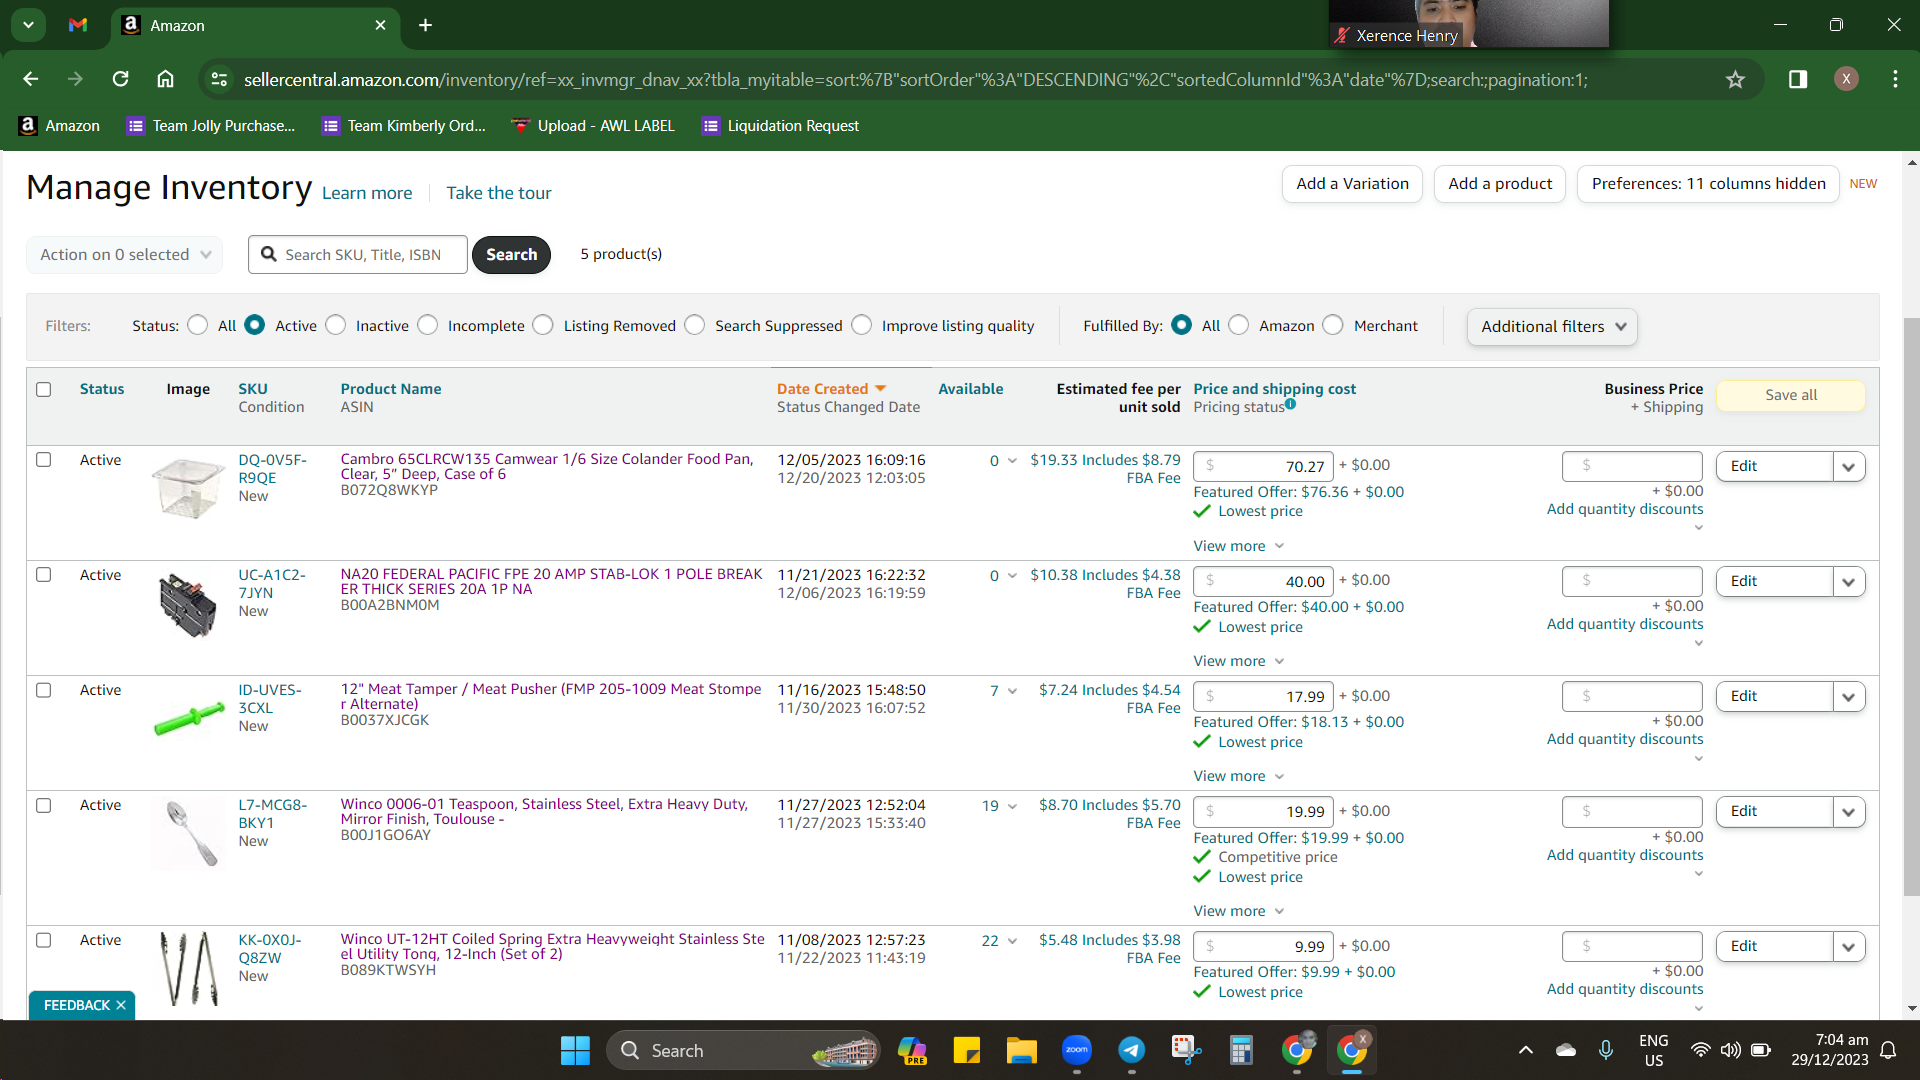Click Add a Variation button
Viewport: 1920px width, 1080px height.
(x=1352, y=184)
